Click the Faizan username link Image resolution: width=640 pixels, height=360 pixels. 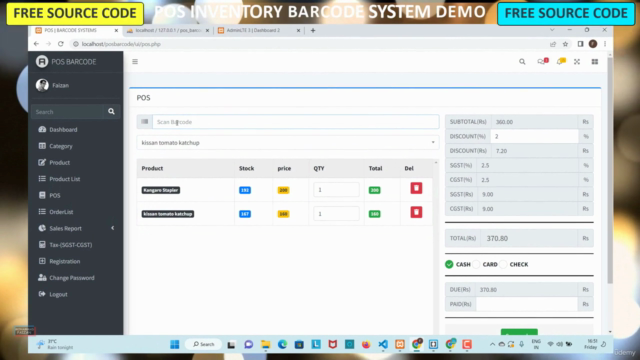pyautogui.click(x=60, y=85)
